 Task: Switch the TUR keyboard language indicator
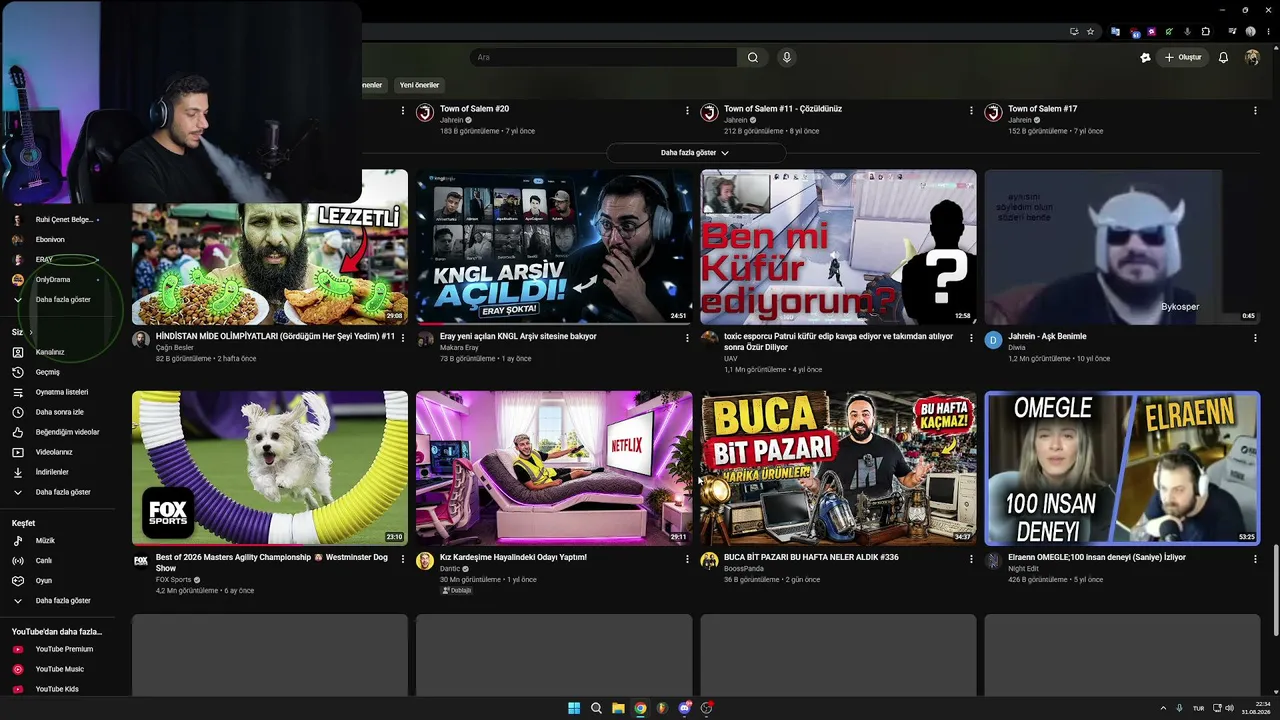click(x=1198, y=708)
